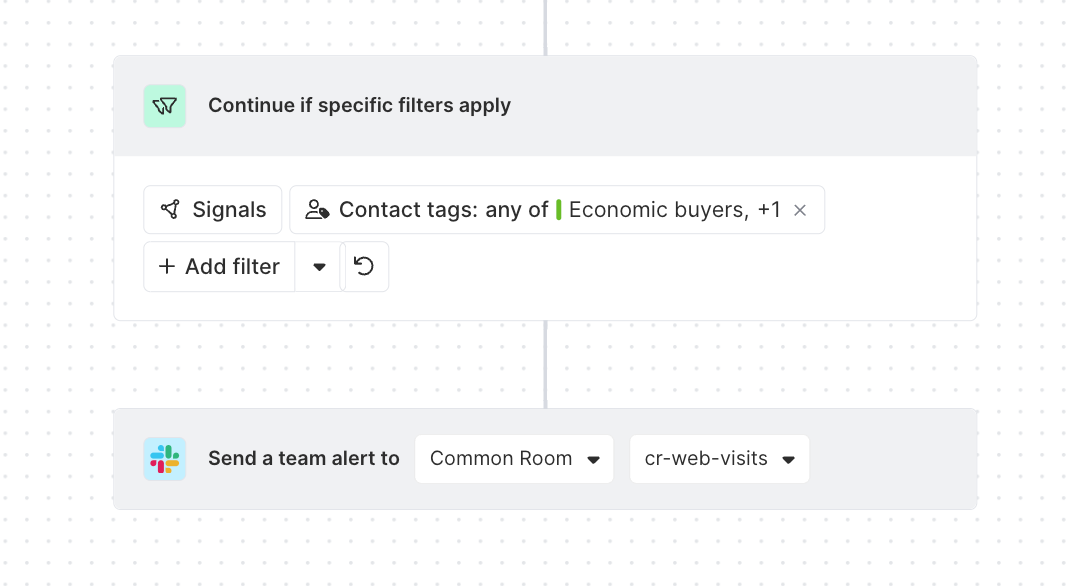Click the green Economic buyers tag color bar
Image resolution: width=1068 pixels, height=586 pixels.
[559, 210]
